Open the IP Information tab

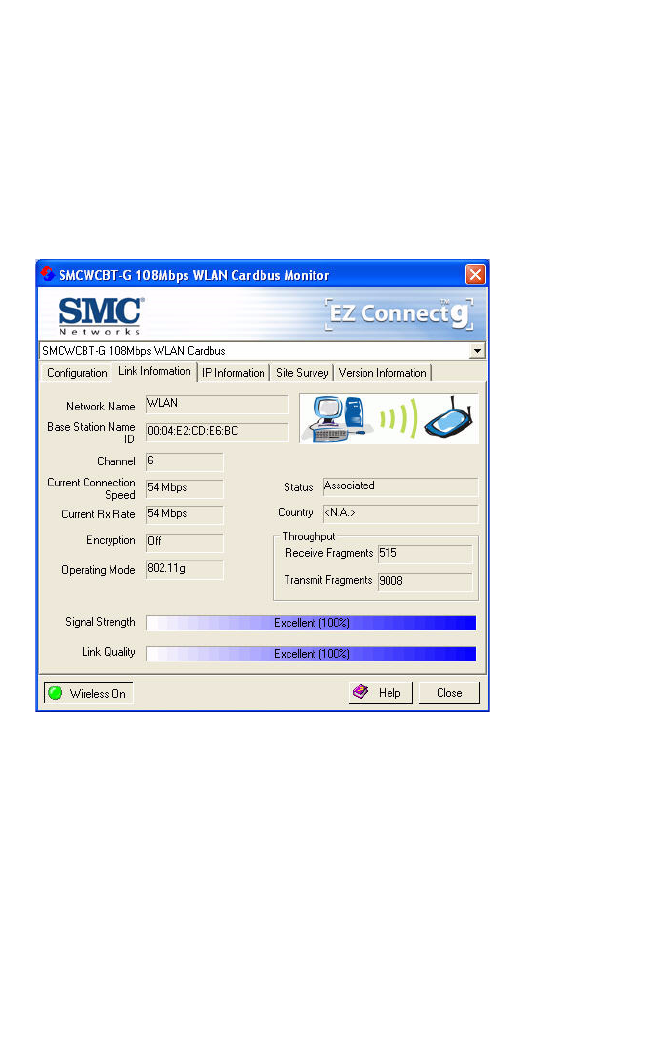coord(233,373)
